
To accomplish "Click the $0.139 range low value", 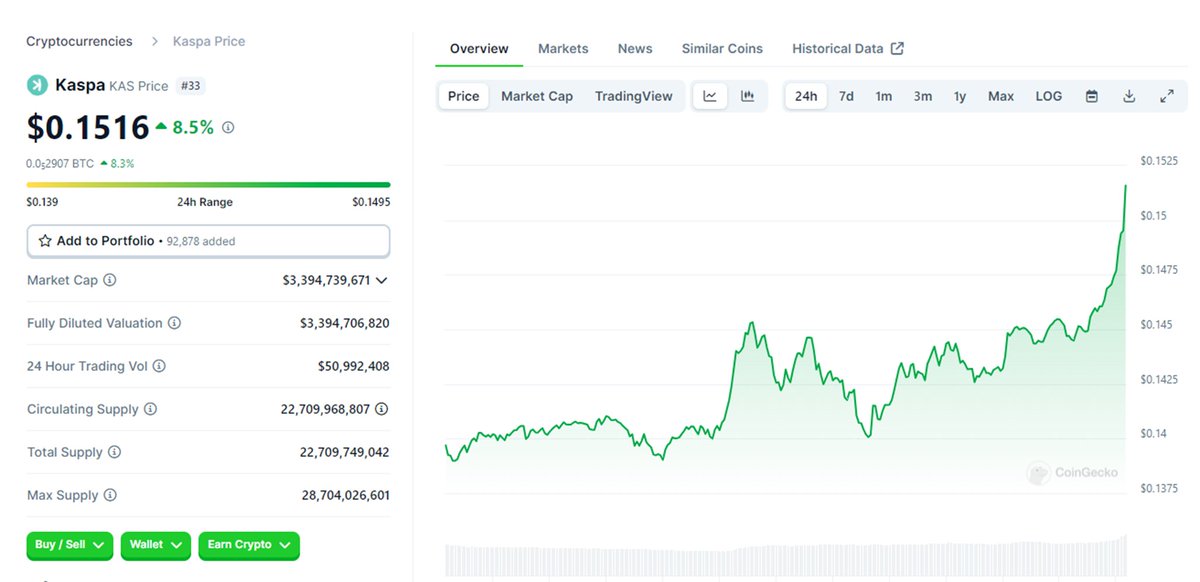I will coord(42,202).
